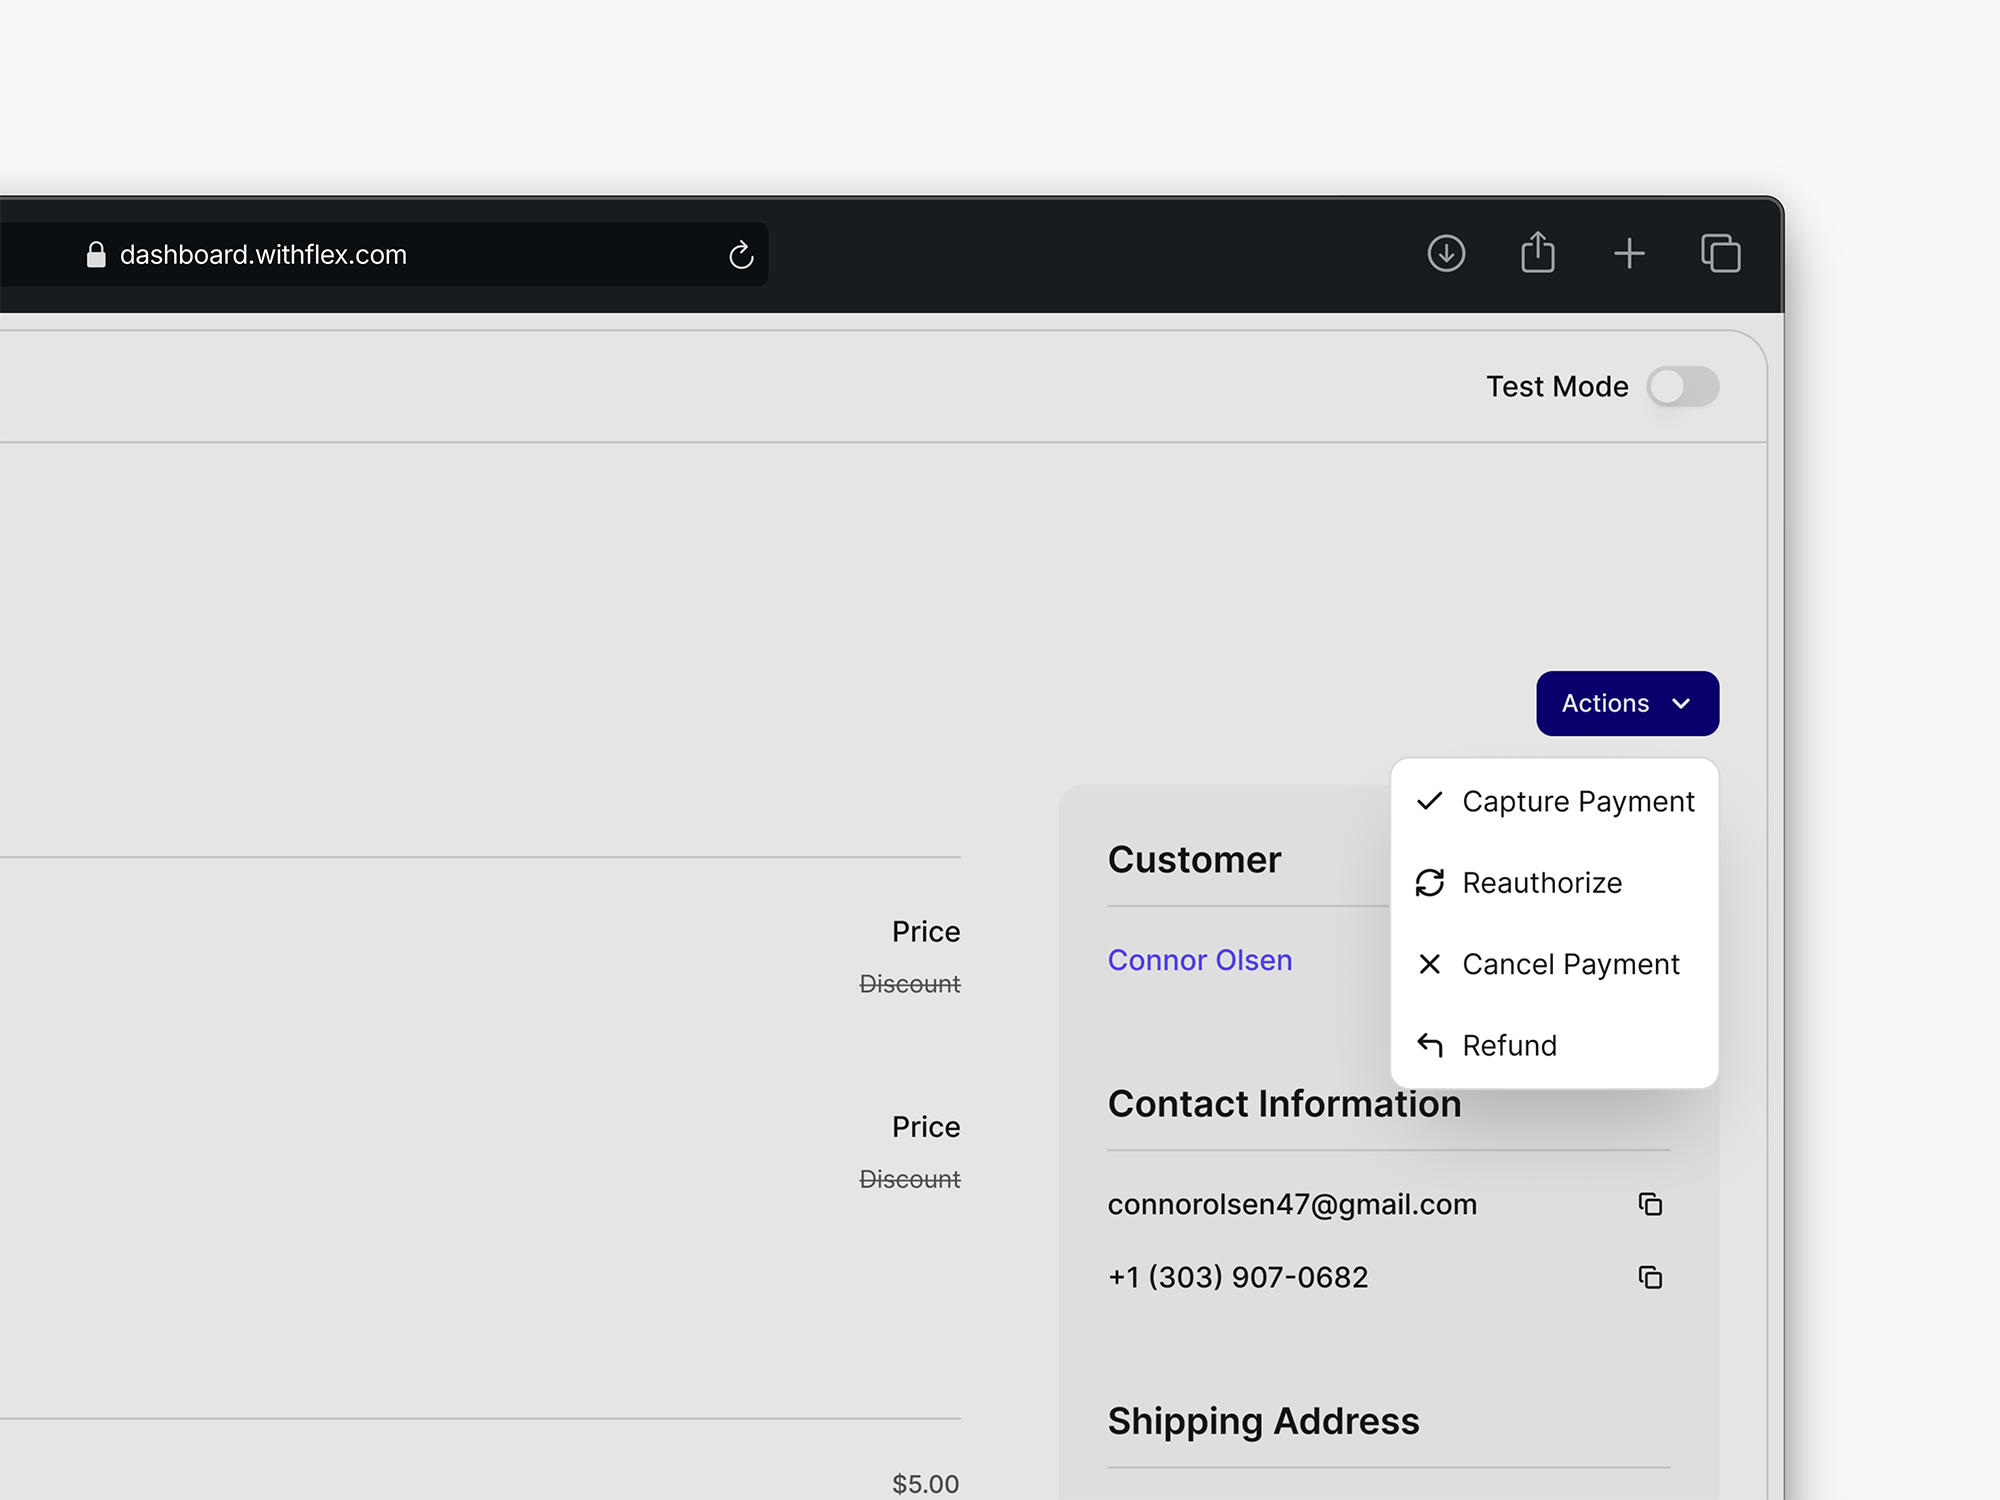Viewport: 2000px width, 1500px height.
Task: Click the chevron arrow in Actions button
Action: click(x=1682, y=703)
